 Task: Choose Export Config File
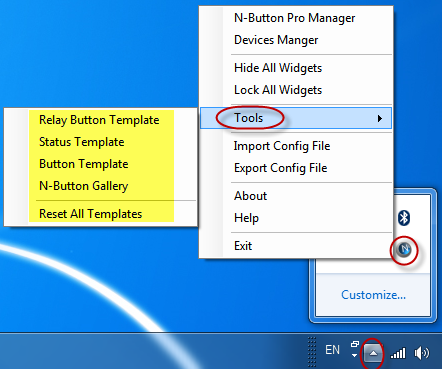281,168
